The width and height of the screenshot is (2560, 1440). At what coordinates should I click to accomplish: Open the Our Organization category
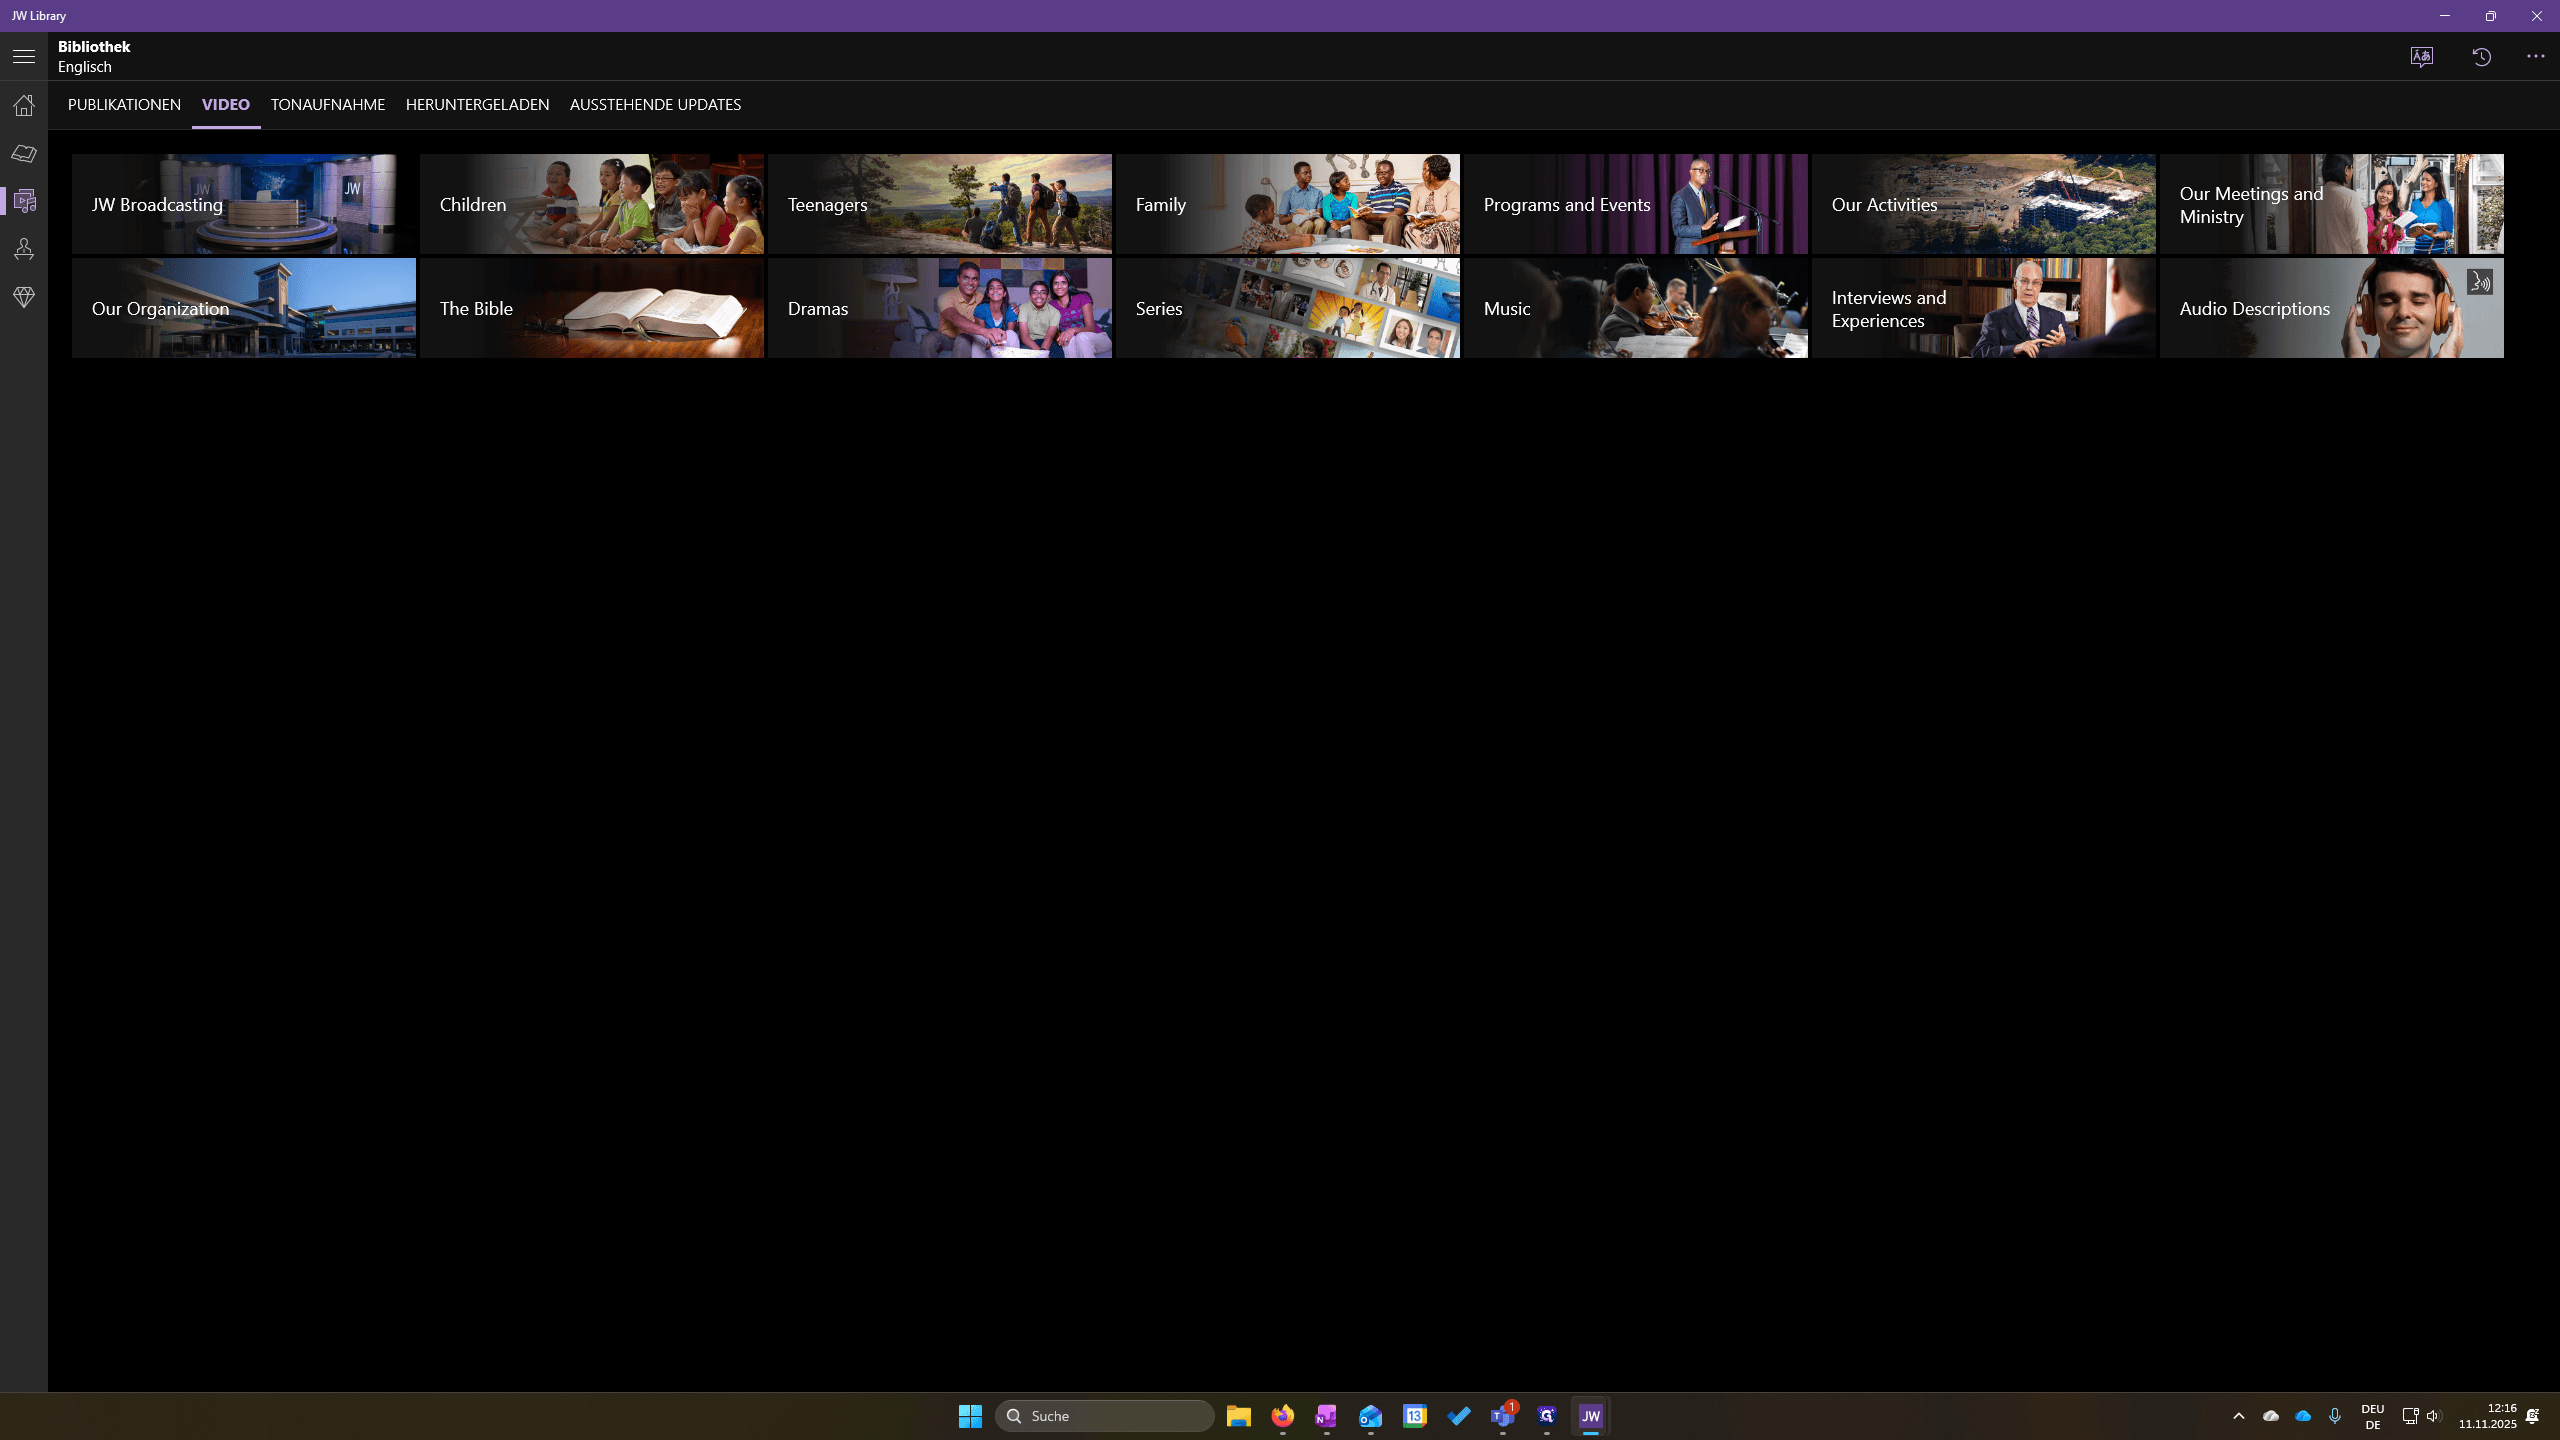coord(244,308)
